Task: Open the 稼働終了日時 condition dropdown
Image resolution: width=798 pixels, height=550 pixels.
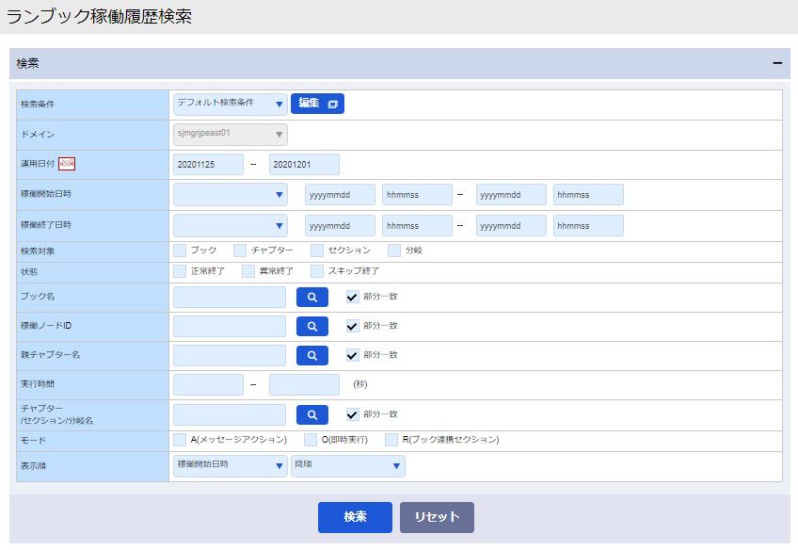Action: click(x=230, y=225)
